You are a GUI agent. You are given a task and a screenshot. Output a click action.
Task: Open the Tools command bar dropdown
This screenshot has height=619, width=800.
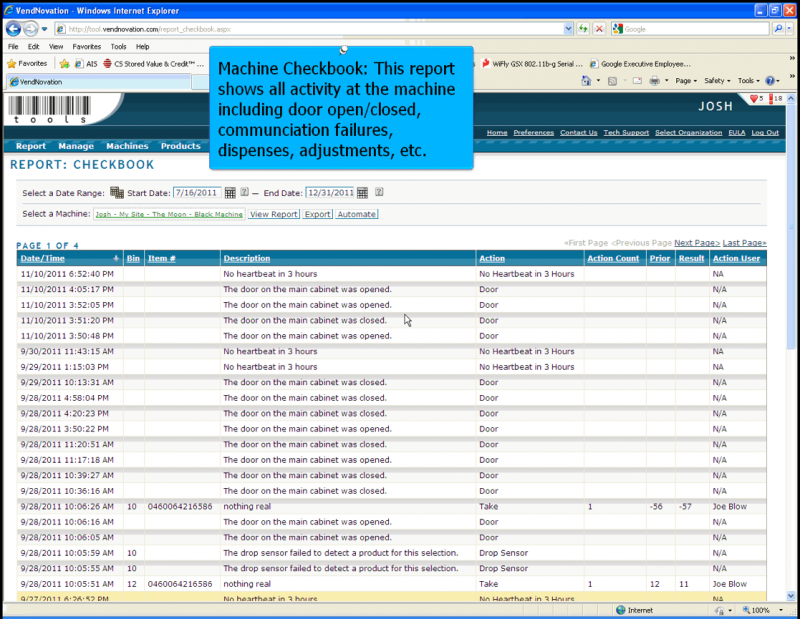[x=748, y=81]
